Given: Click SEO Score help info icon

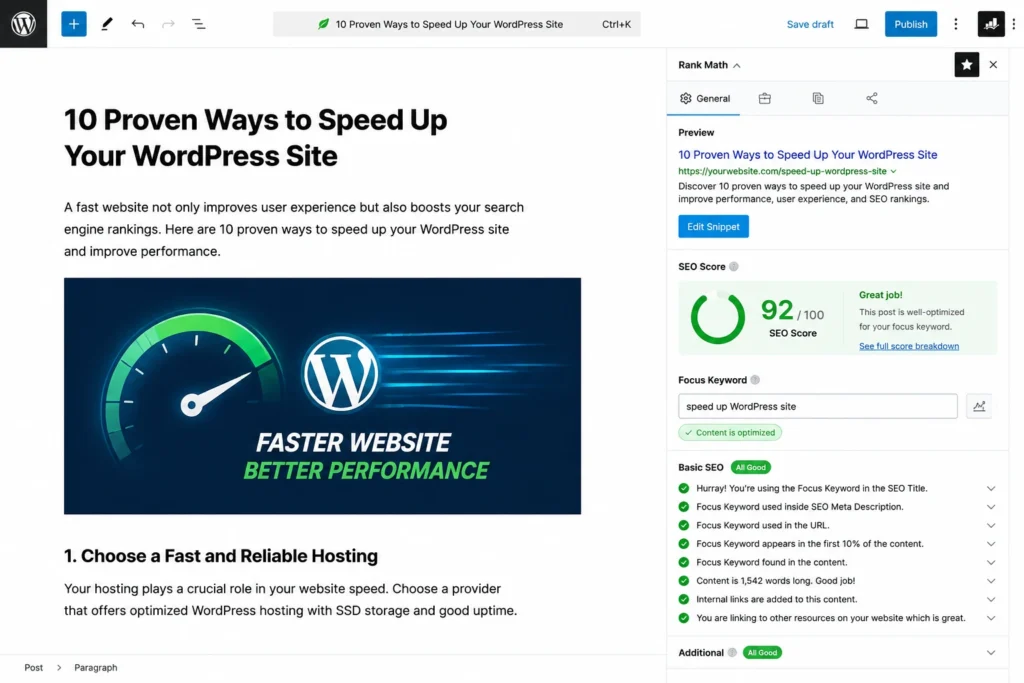Looking at the screenshot, I should pos(733,266).
